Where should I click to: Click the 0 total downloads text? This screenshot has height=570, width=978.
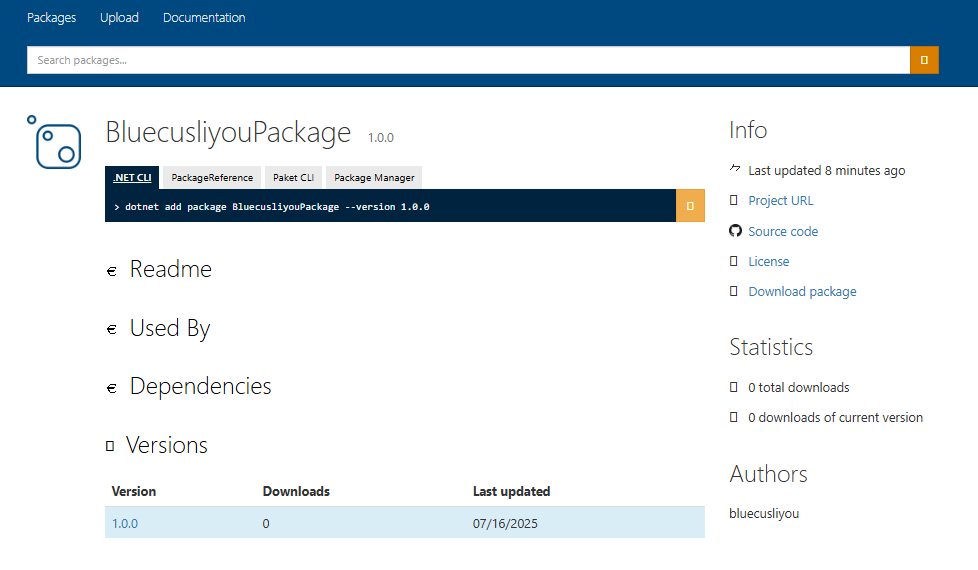coord(799,387)
